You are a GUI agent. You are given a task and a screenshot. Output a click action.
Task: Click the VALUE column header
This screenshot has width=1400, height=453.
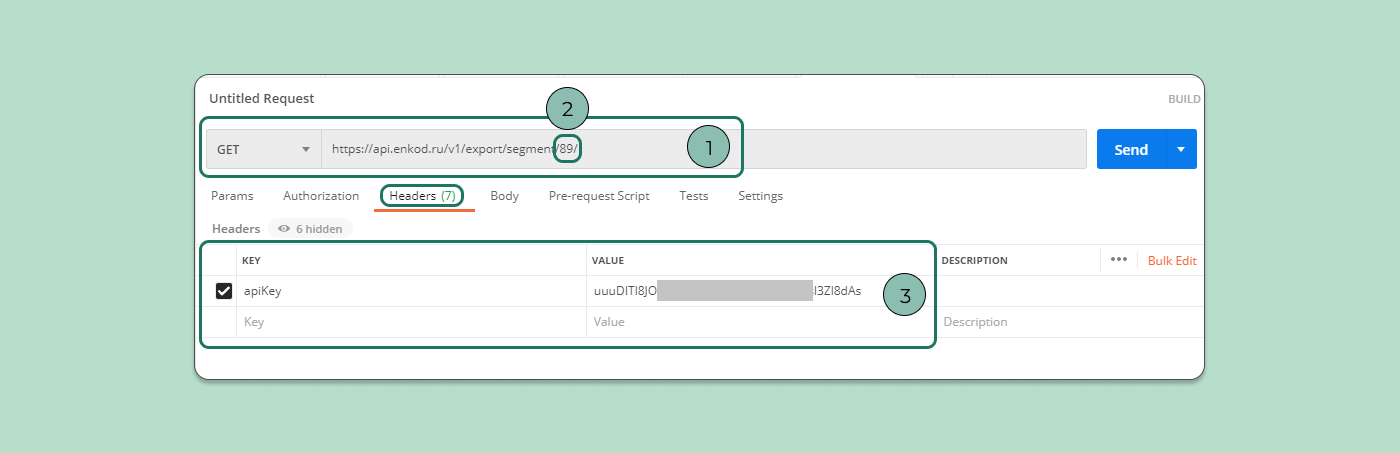point(608,261)
